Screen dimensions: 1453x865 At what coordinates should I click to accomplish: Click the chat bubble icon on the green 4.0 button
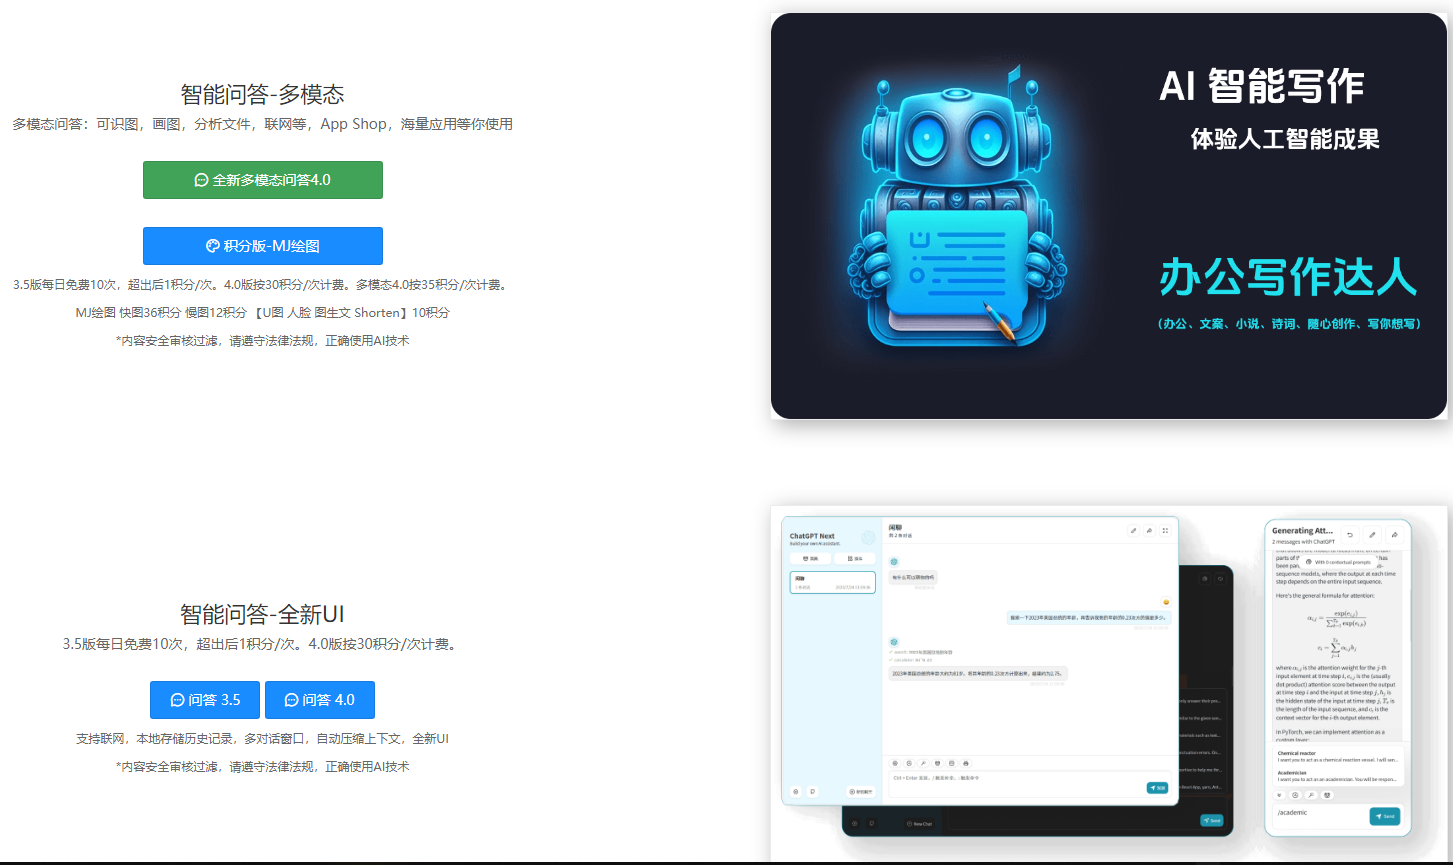coord(201,180)
